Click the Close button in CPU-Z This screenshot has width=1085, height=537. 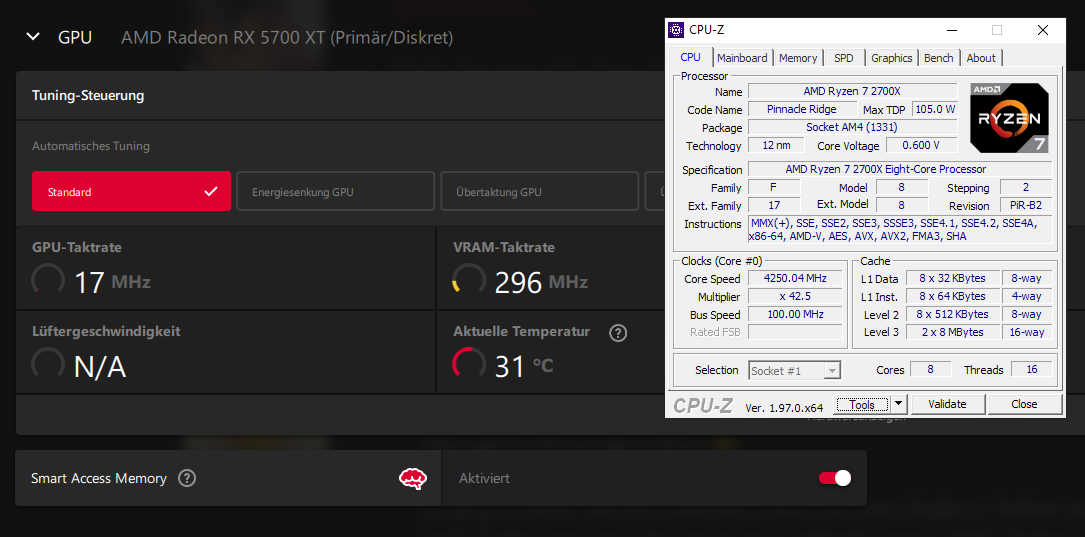1024,404
